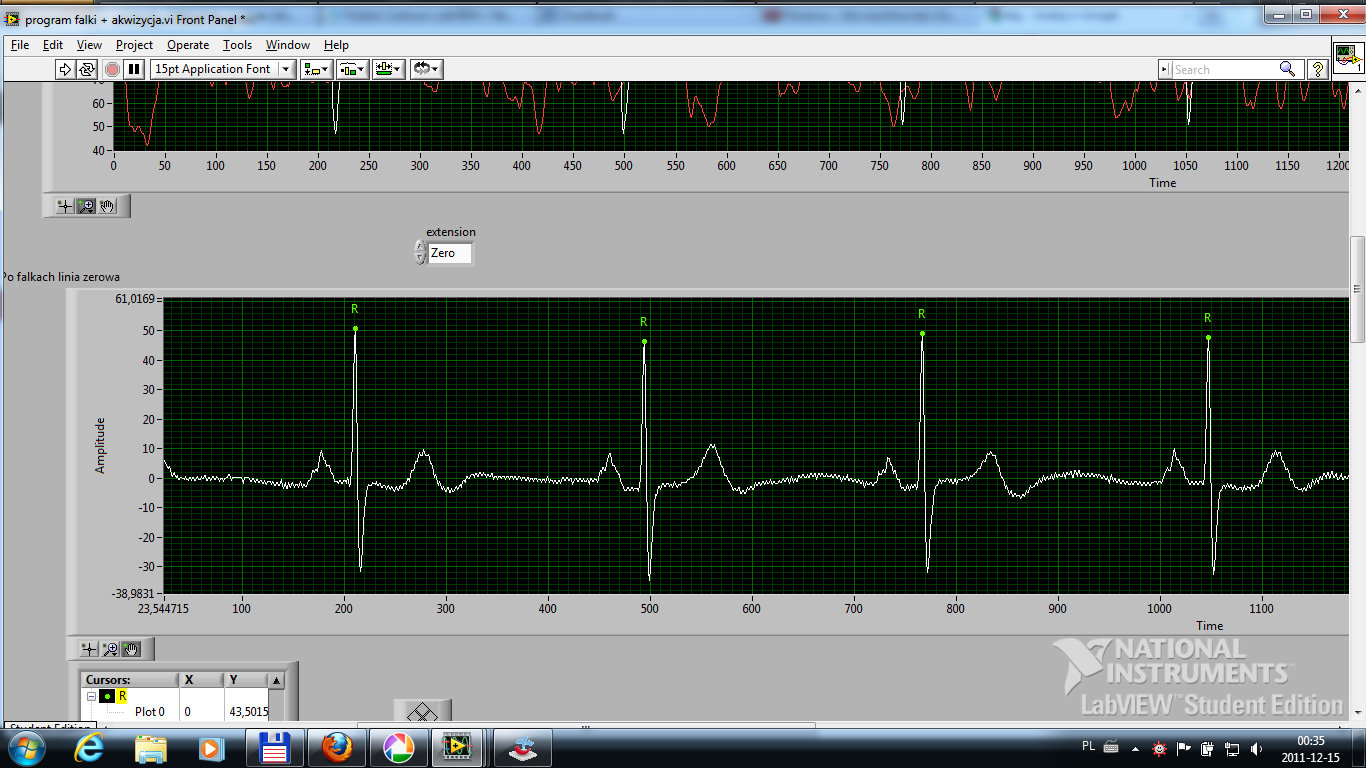Open the Help menu

tap(336, 45)
